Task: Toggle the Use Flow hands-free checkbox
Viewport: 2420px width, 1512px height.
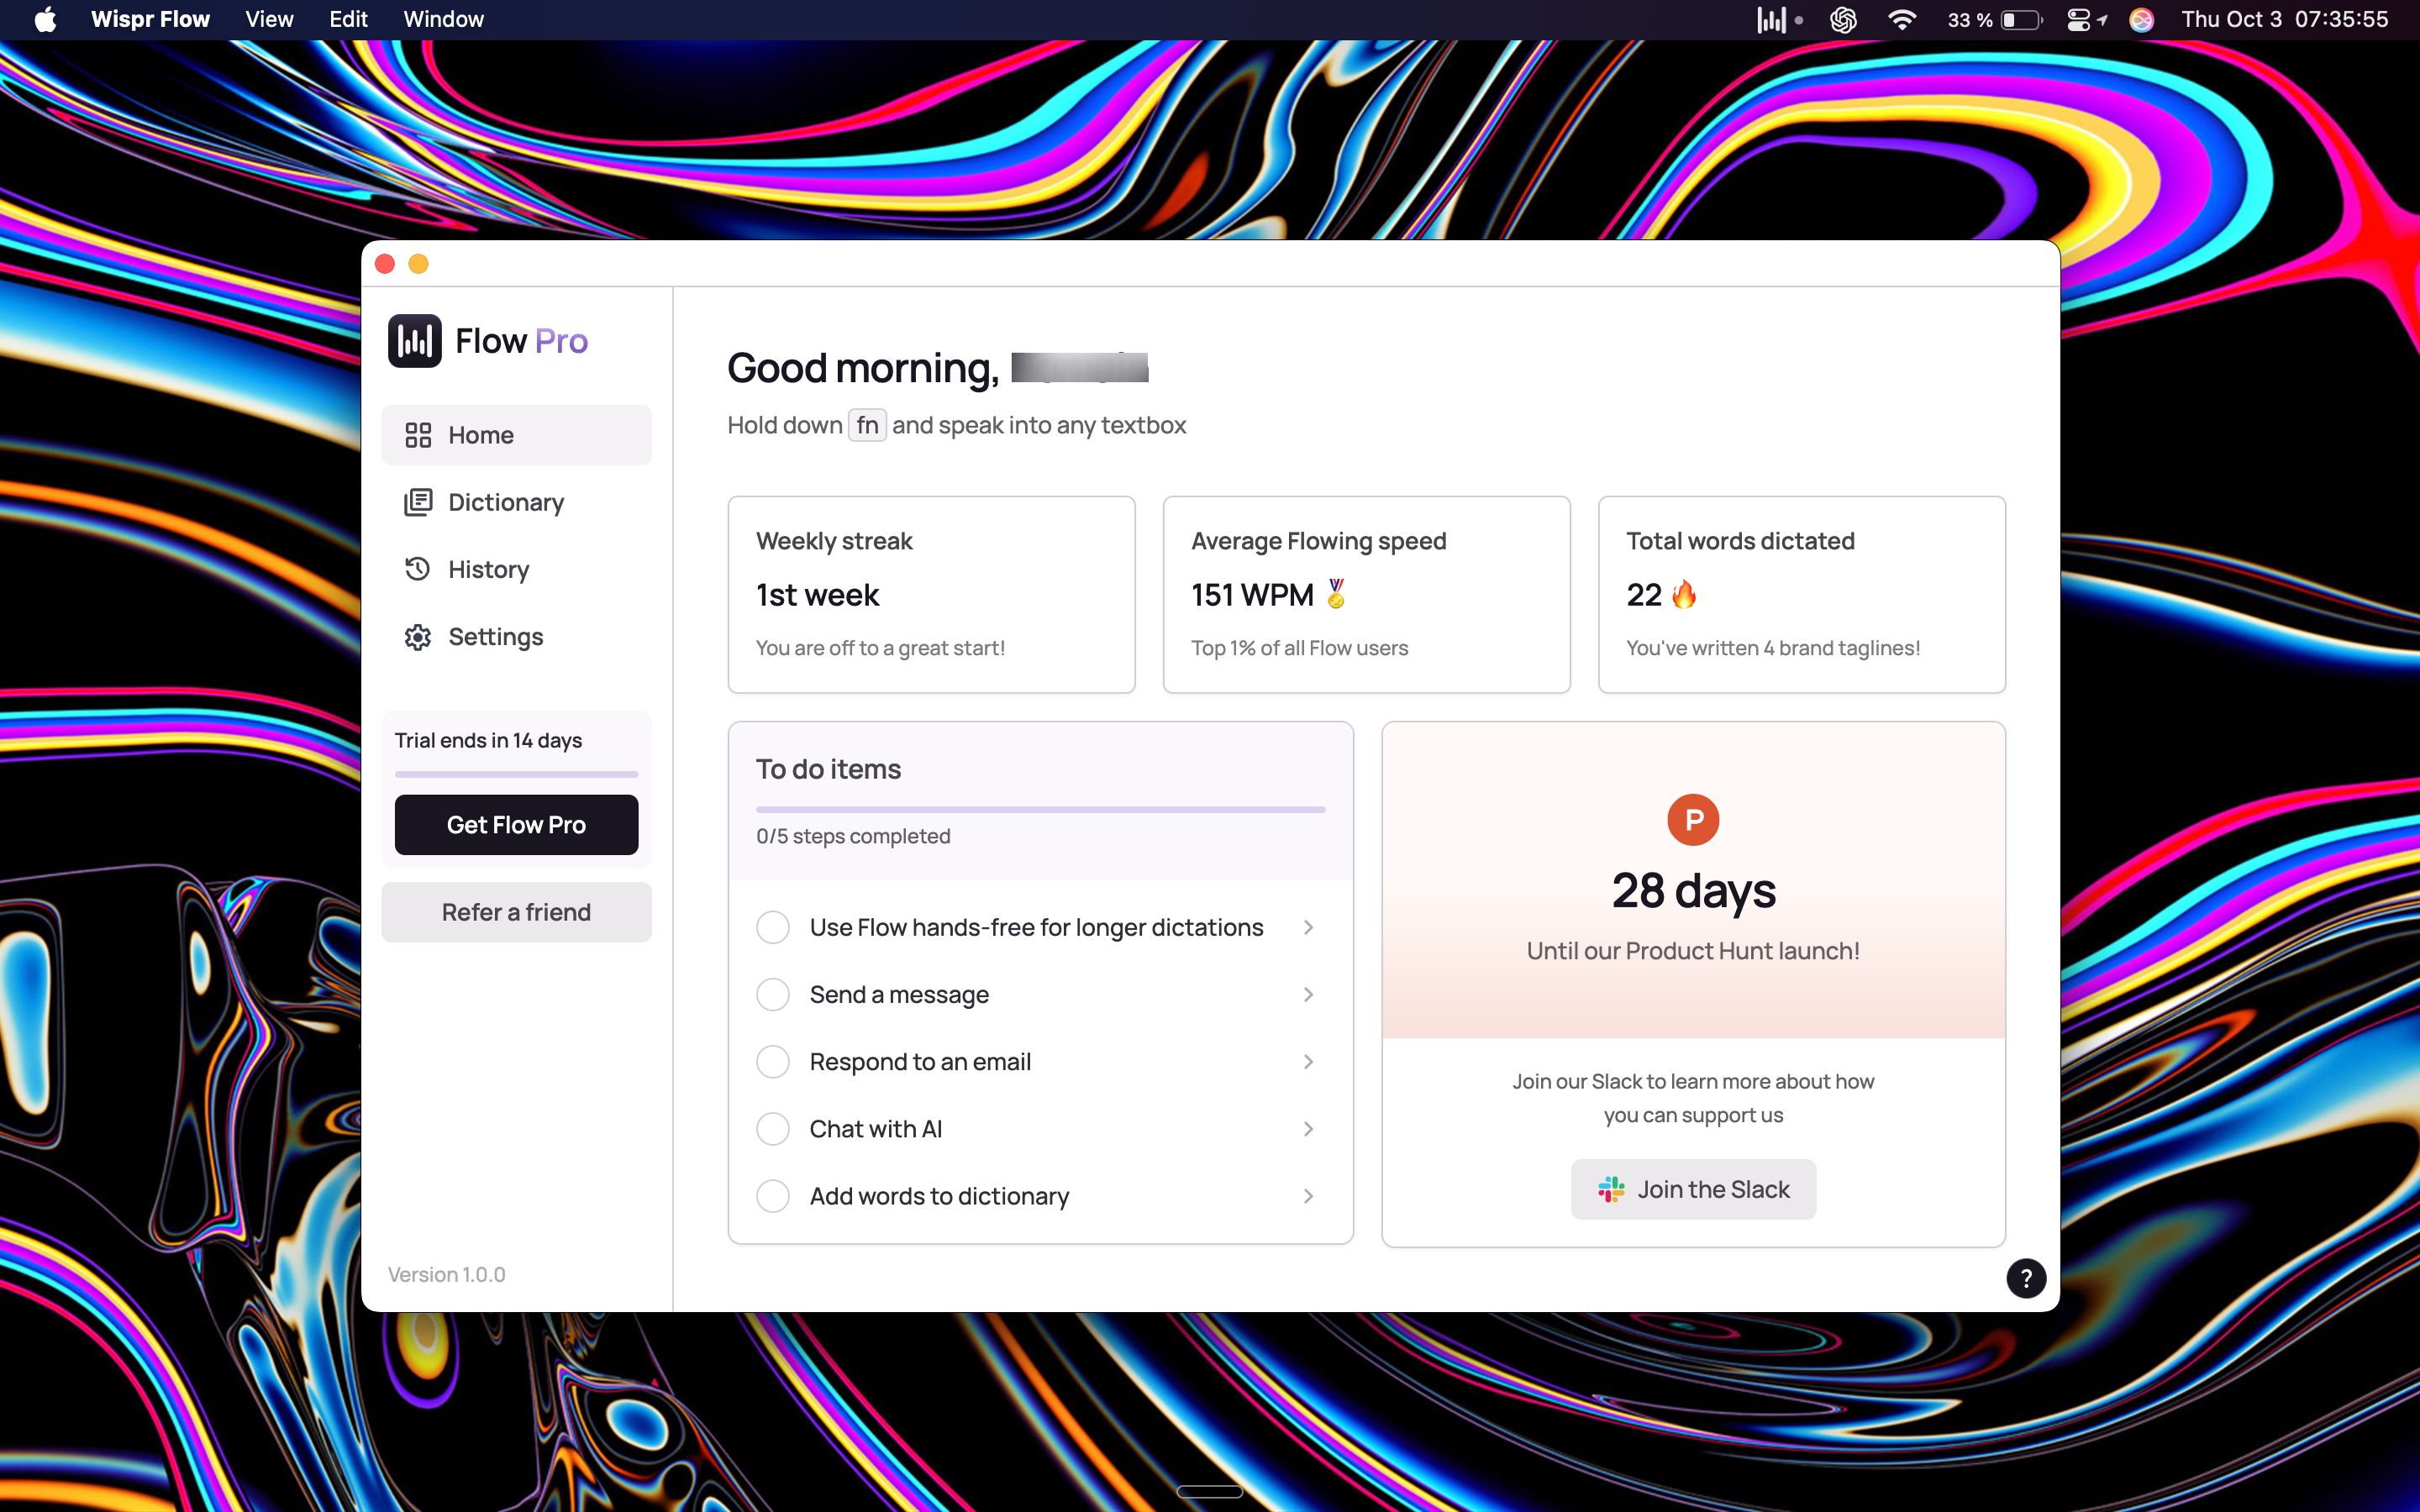Action: click(774, 927)
